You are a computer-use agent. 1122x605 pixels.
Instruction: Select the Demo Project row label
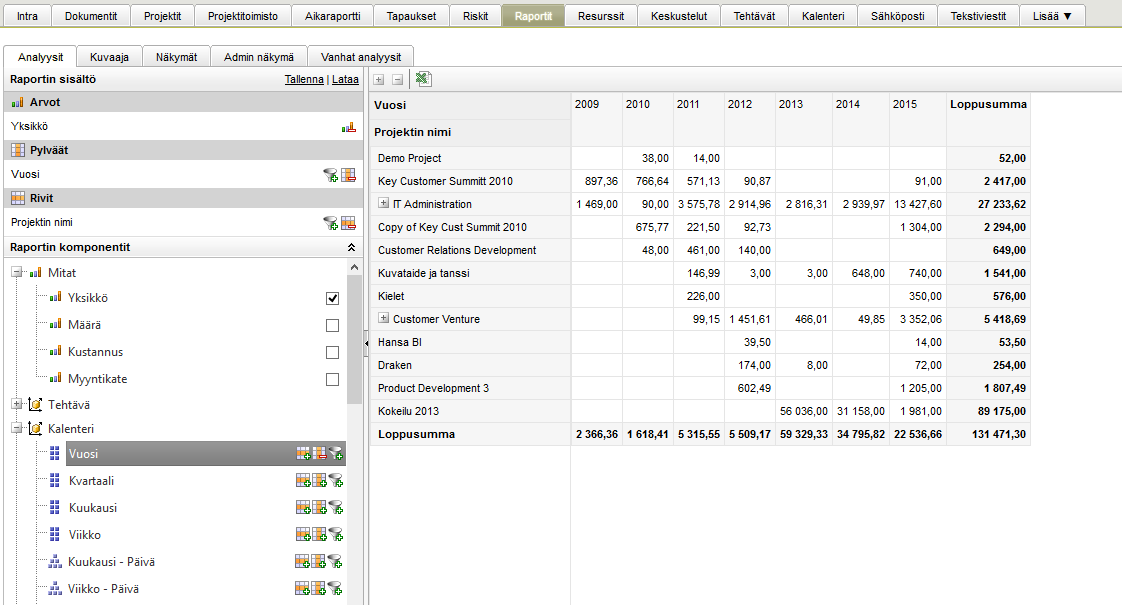click(x=409, y=158)
